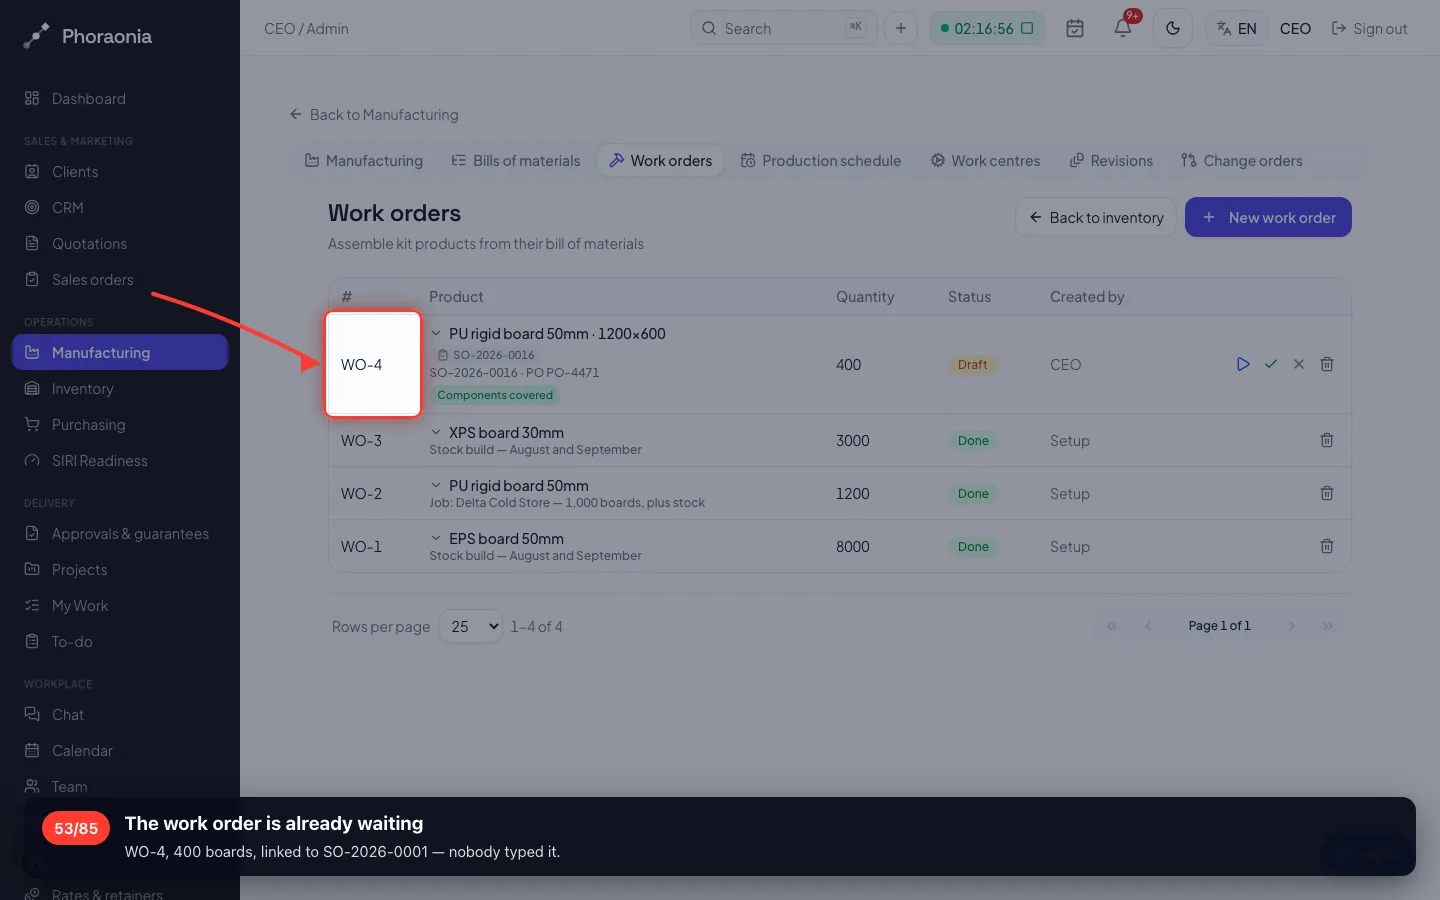Expand the PU rigid board 50mm · 1200×600 row
1440x900 pixels.
pos(436,333)
